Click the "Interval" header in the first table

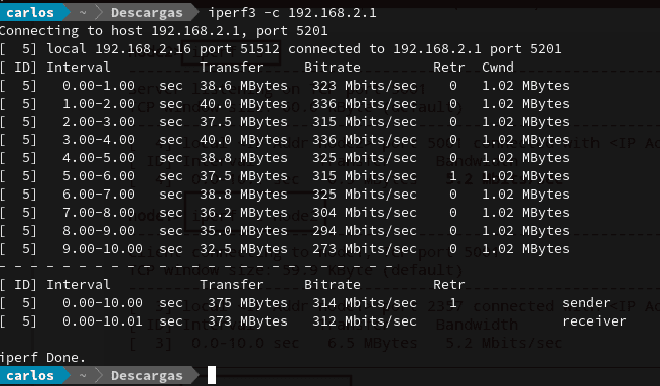click(x=78, y=67)
